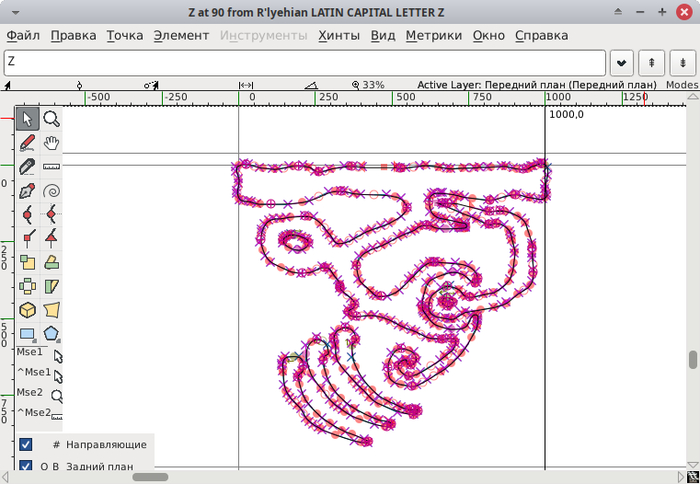Click the keep-above title bar icon

pyautogui.click(x=618, y=12)
